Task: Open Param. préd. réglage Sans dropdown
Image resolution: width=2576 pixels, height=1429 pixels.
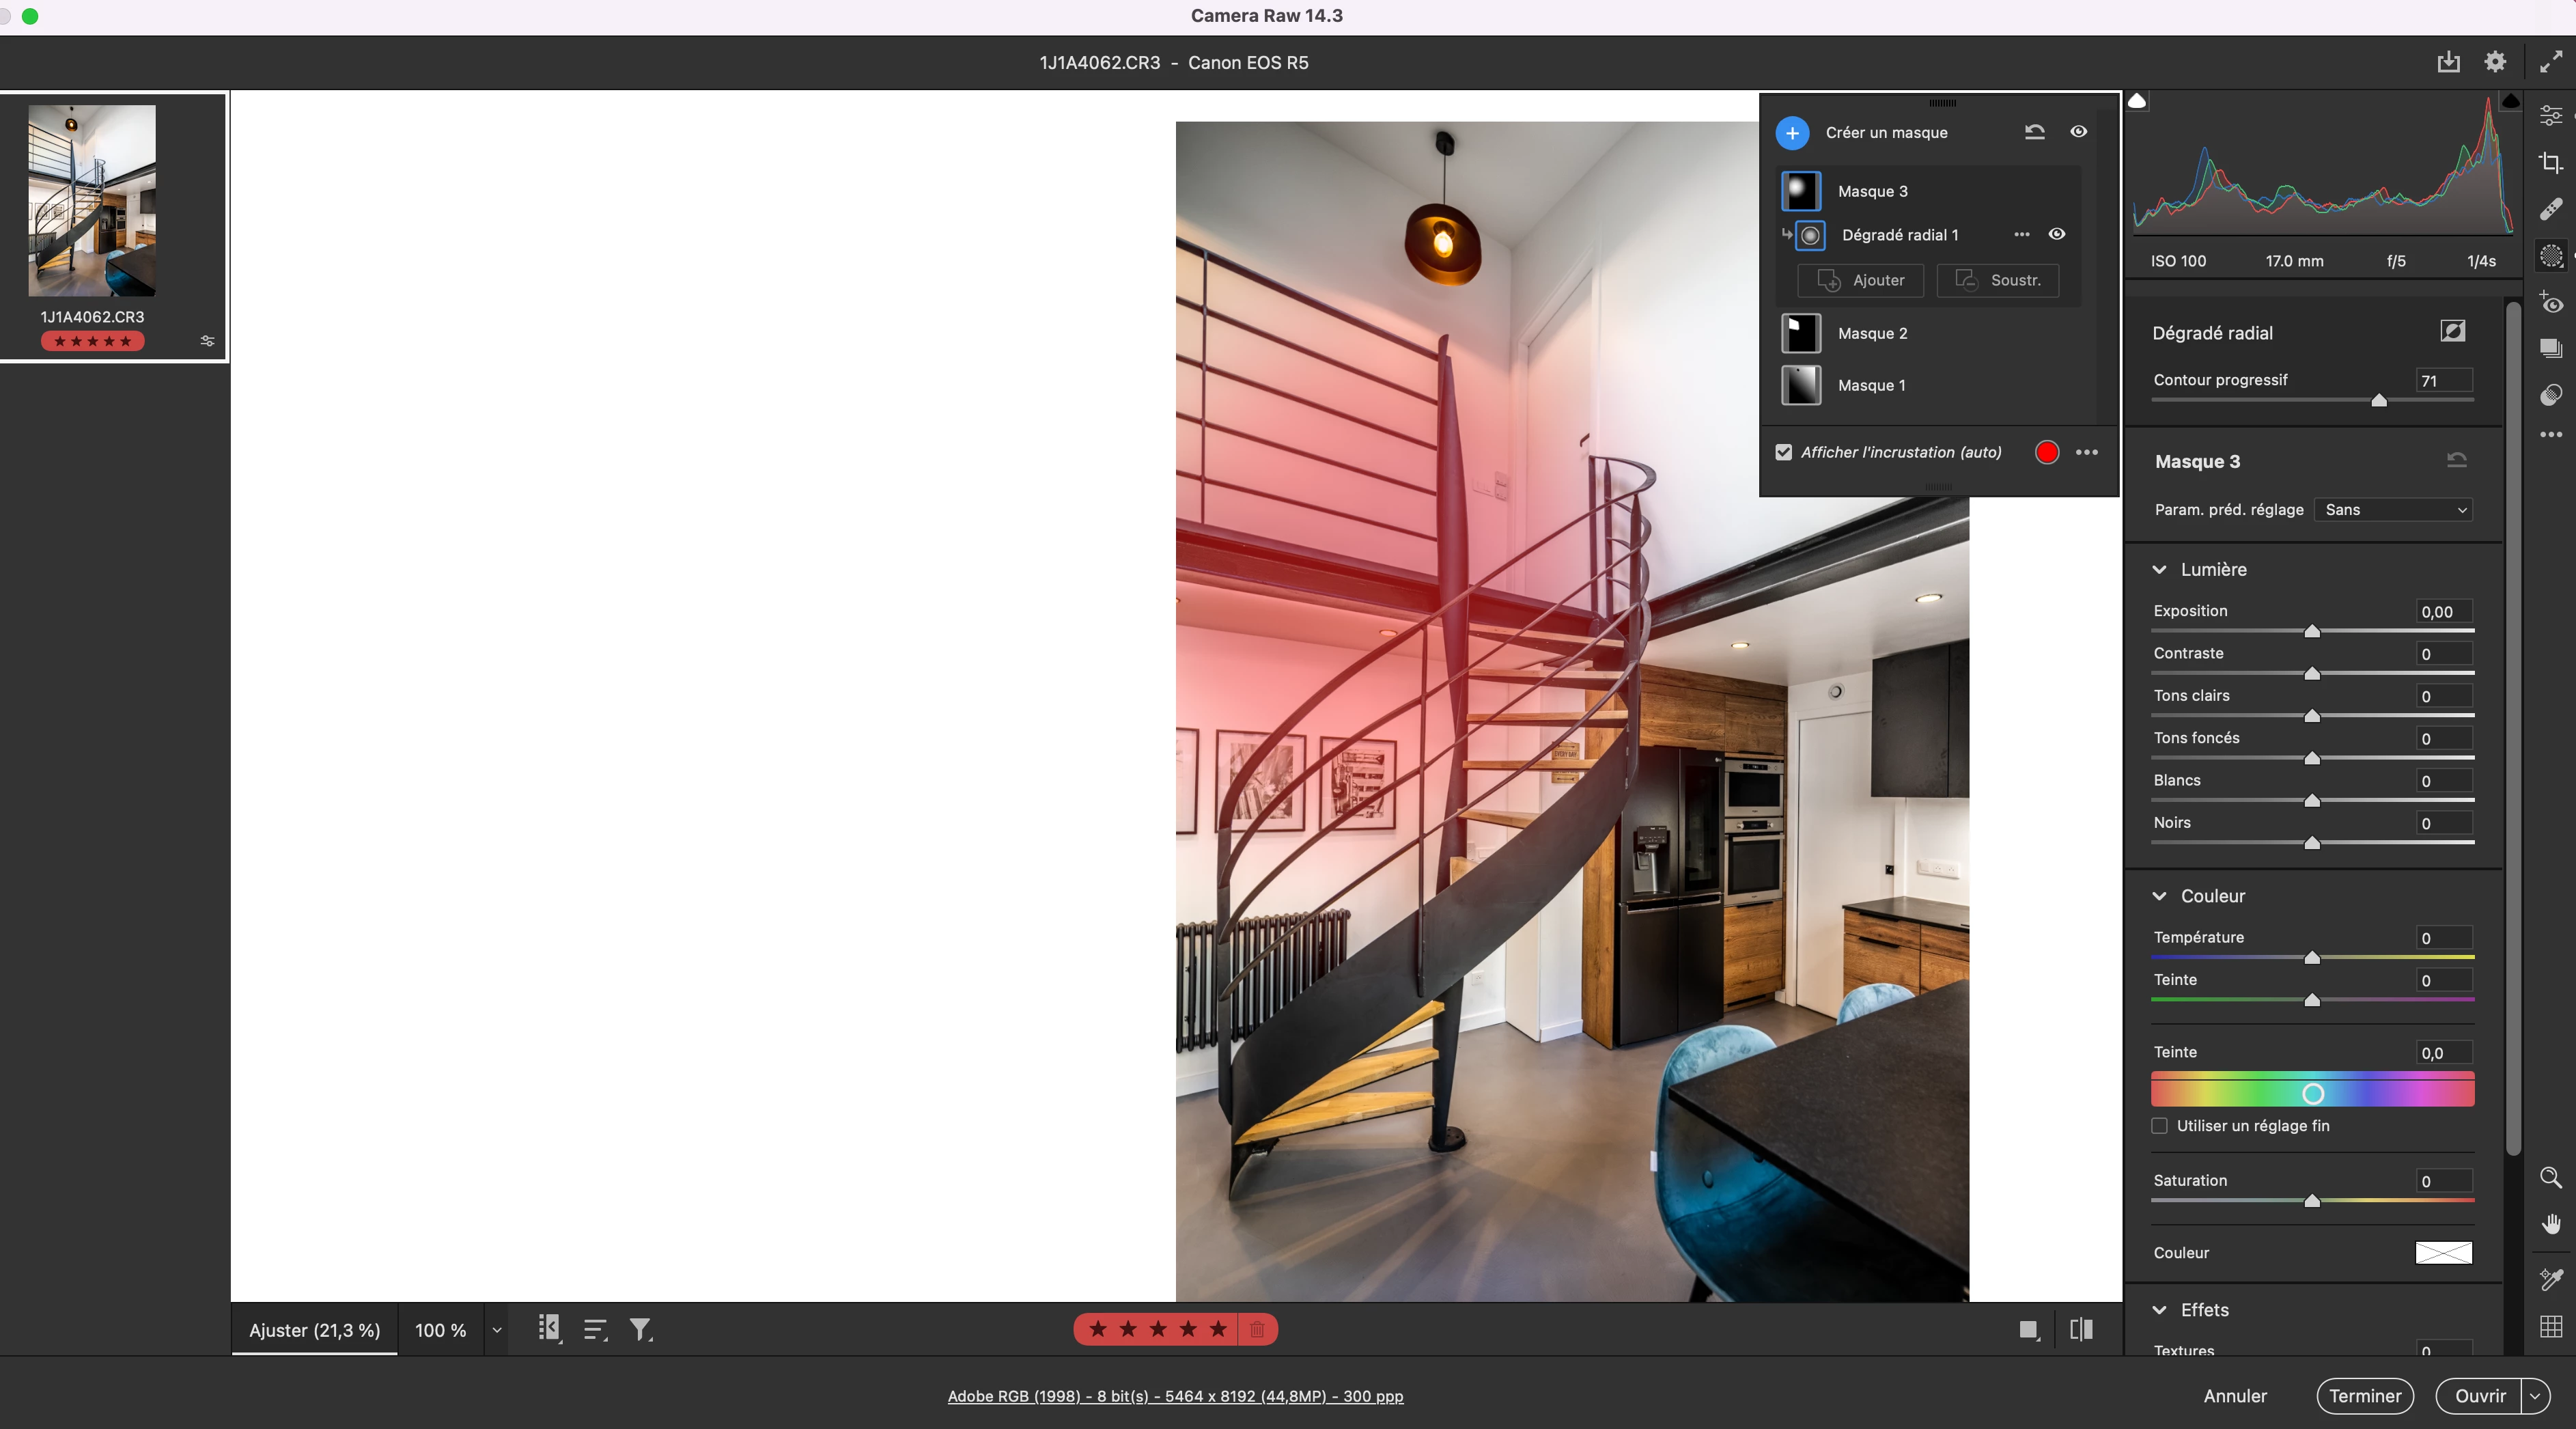Action: tap(2395, 510)
